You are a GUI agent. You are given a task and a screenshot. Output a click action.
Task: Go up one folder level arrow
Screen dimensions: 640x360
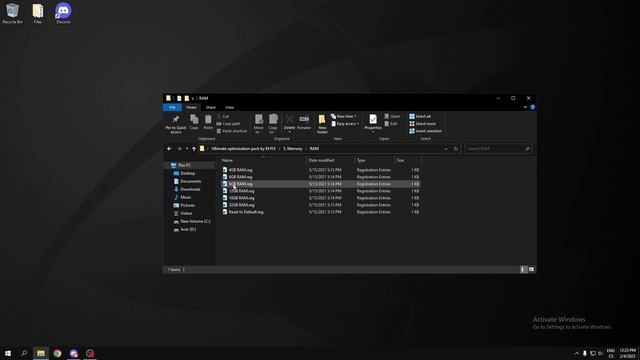point(194,149)
